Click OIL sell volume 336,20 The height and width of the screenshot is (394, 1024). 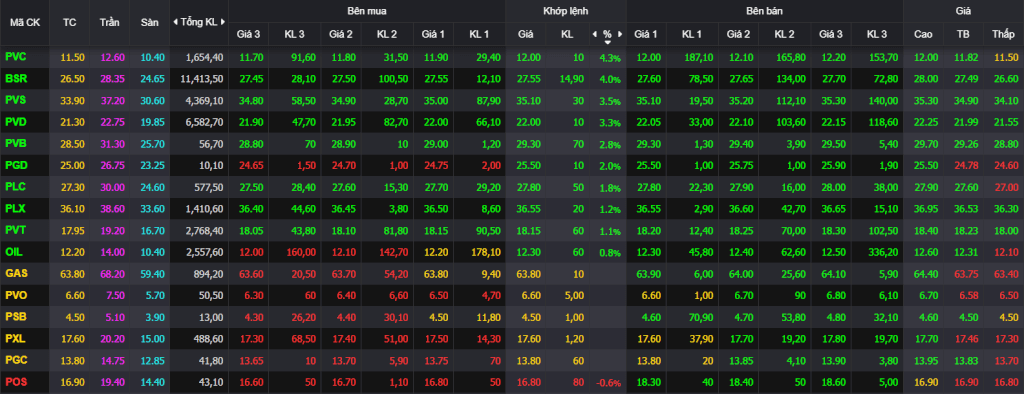click(x=882, y=252)
